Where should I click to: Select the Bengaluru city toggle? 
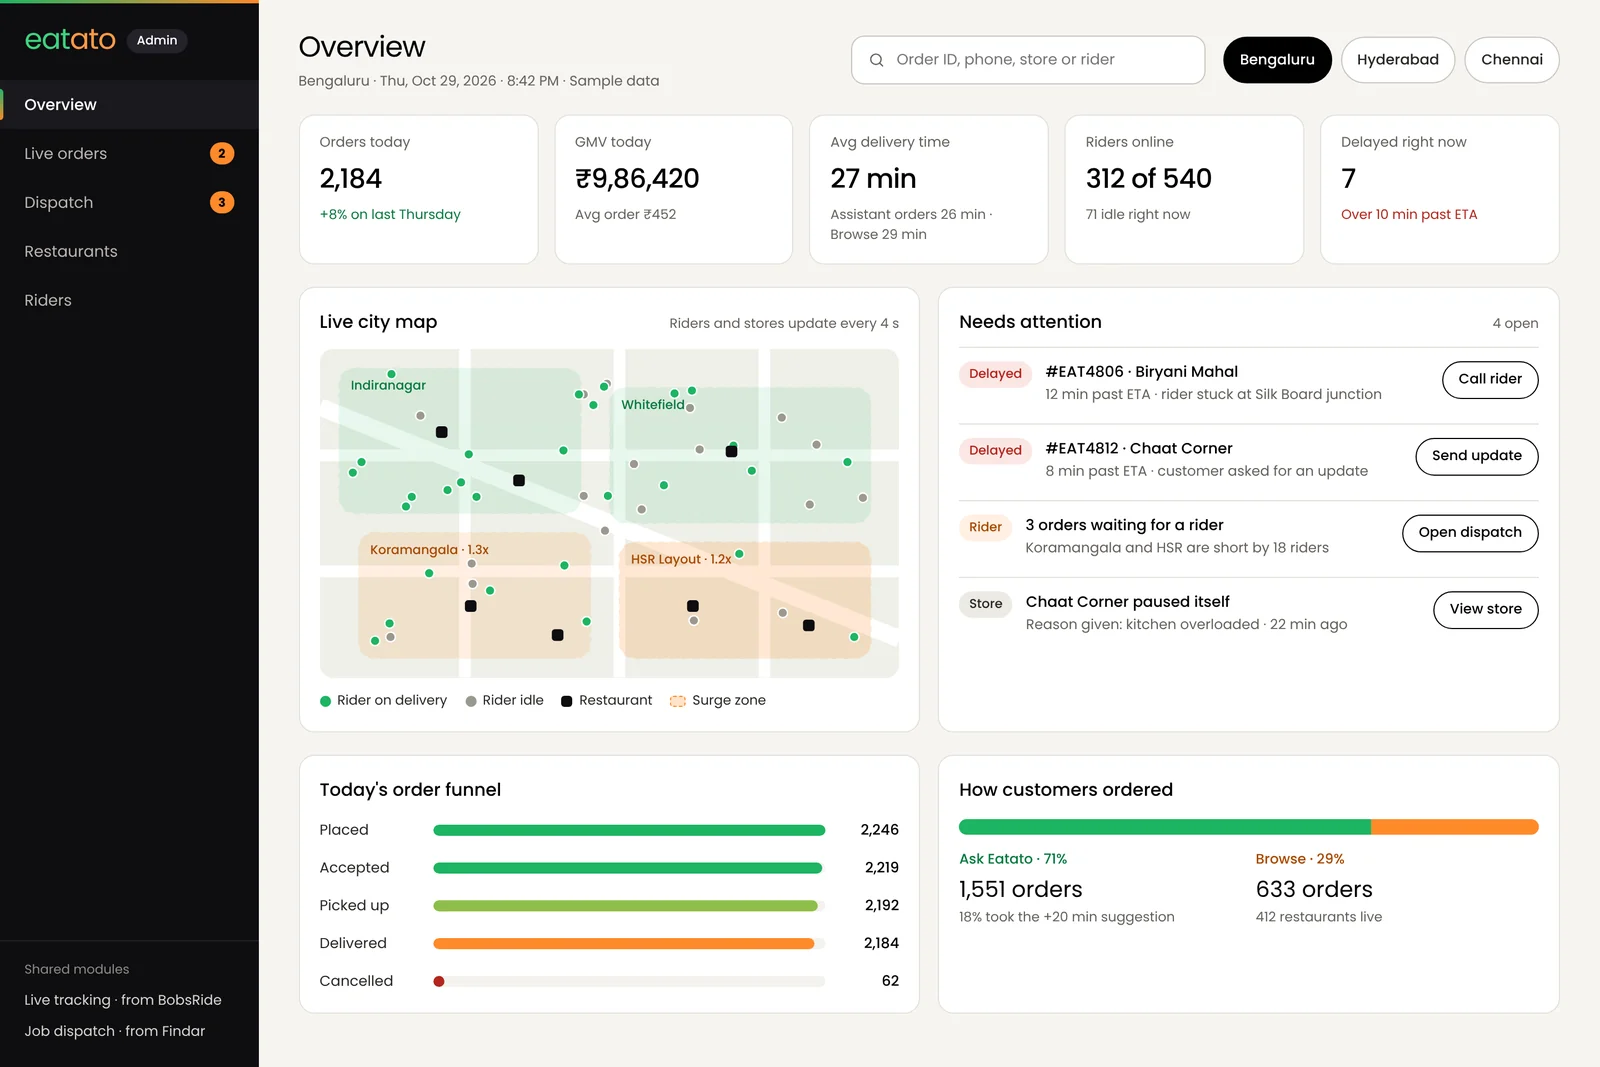pyautogui.click(x=1277, y=60)
